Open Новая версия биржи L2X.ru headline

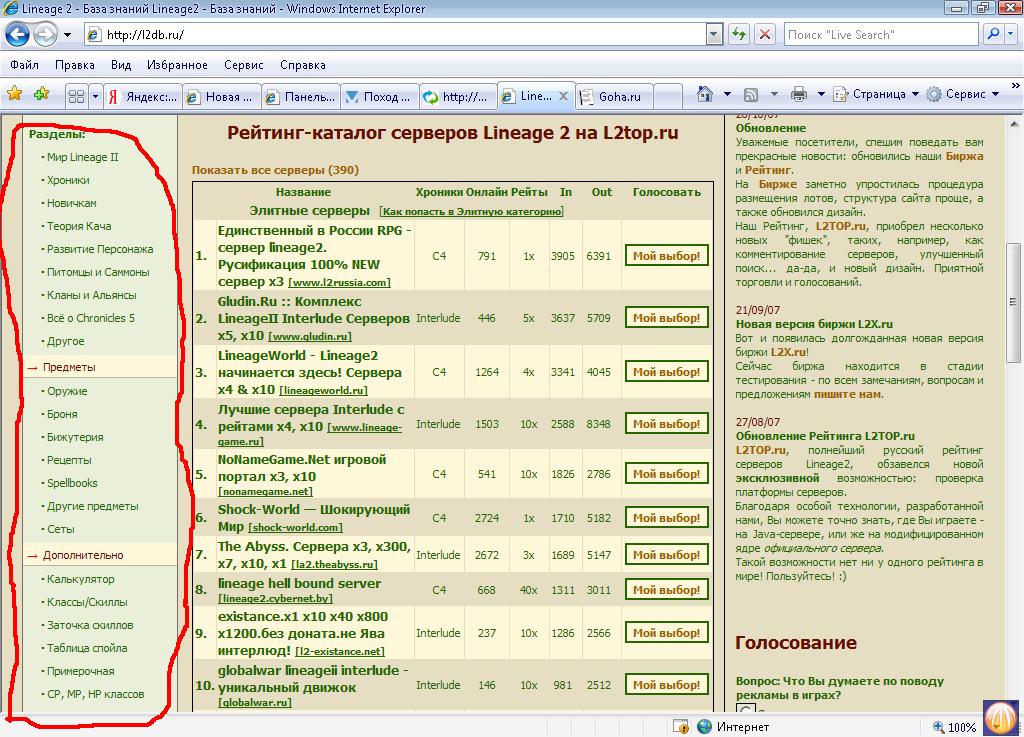coord(814,324)
